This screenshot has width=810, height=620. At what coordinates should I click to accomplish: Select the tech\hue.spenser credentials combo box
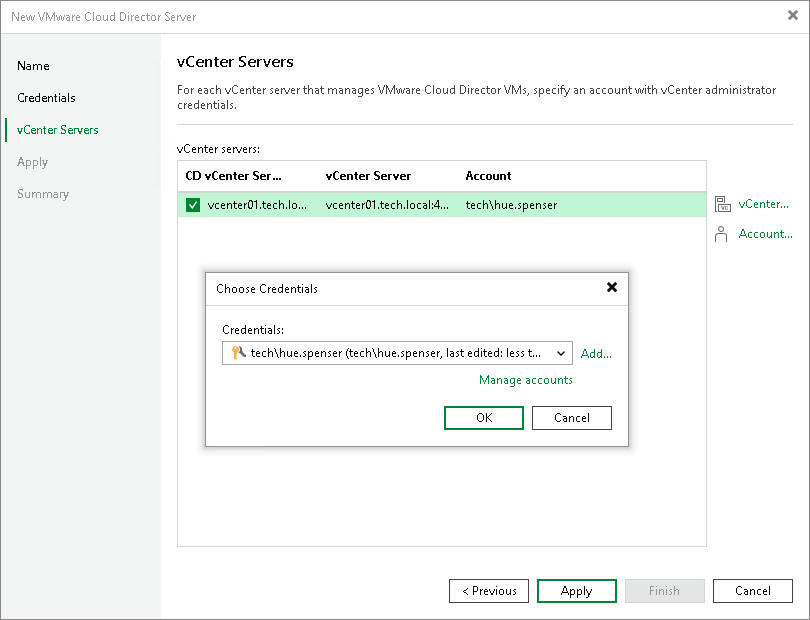tap(397, 353)
